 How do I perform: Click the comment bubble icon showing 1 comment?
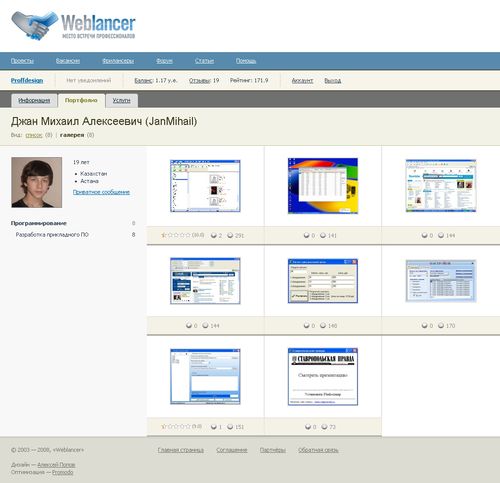coord(214,427)
